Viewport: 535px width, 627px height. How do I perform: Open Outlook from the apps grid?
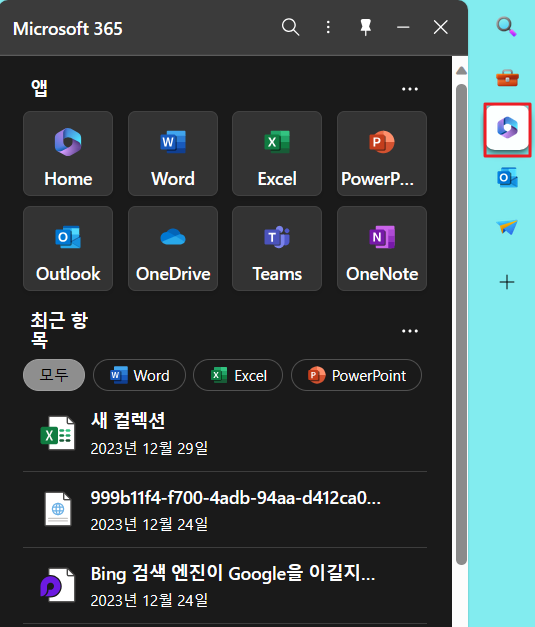point(68,248)
